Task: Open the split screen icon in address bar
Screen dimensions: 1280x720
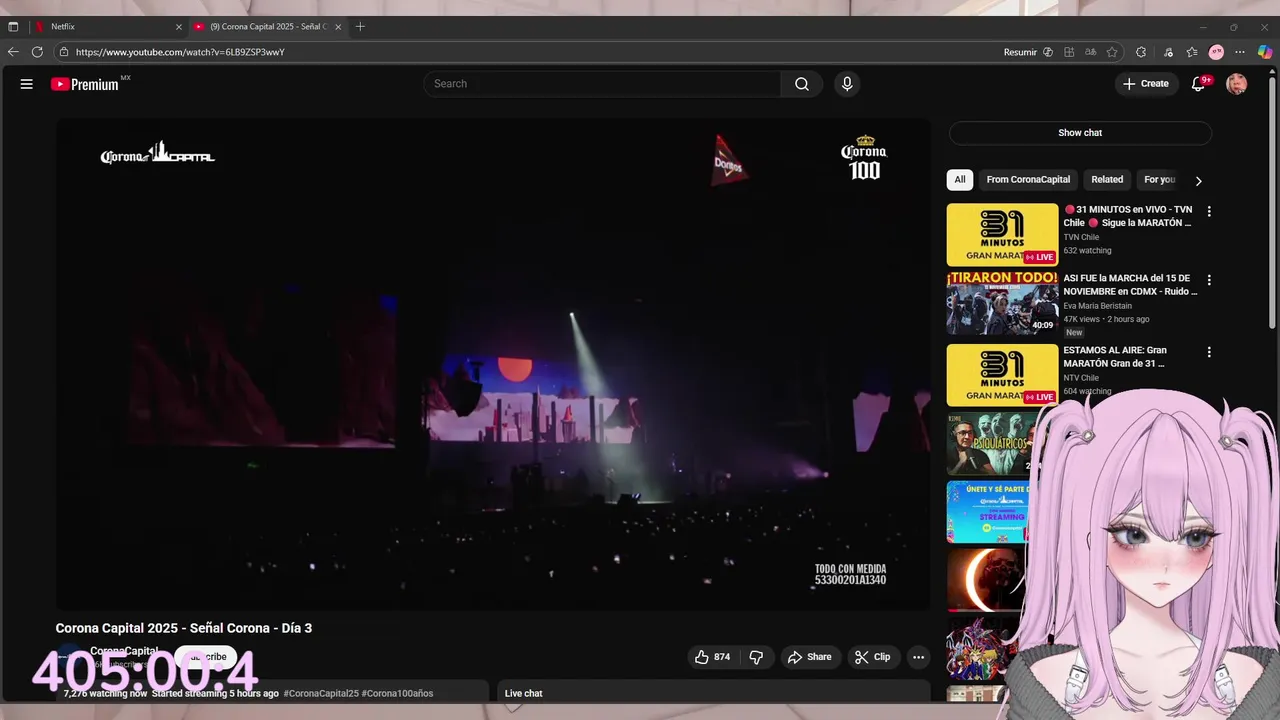Action: pyautogui.click(x=1069, y=52)
